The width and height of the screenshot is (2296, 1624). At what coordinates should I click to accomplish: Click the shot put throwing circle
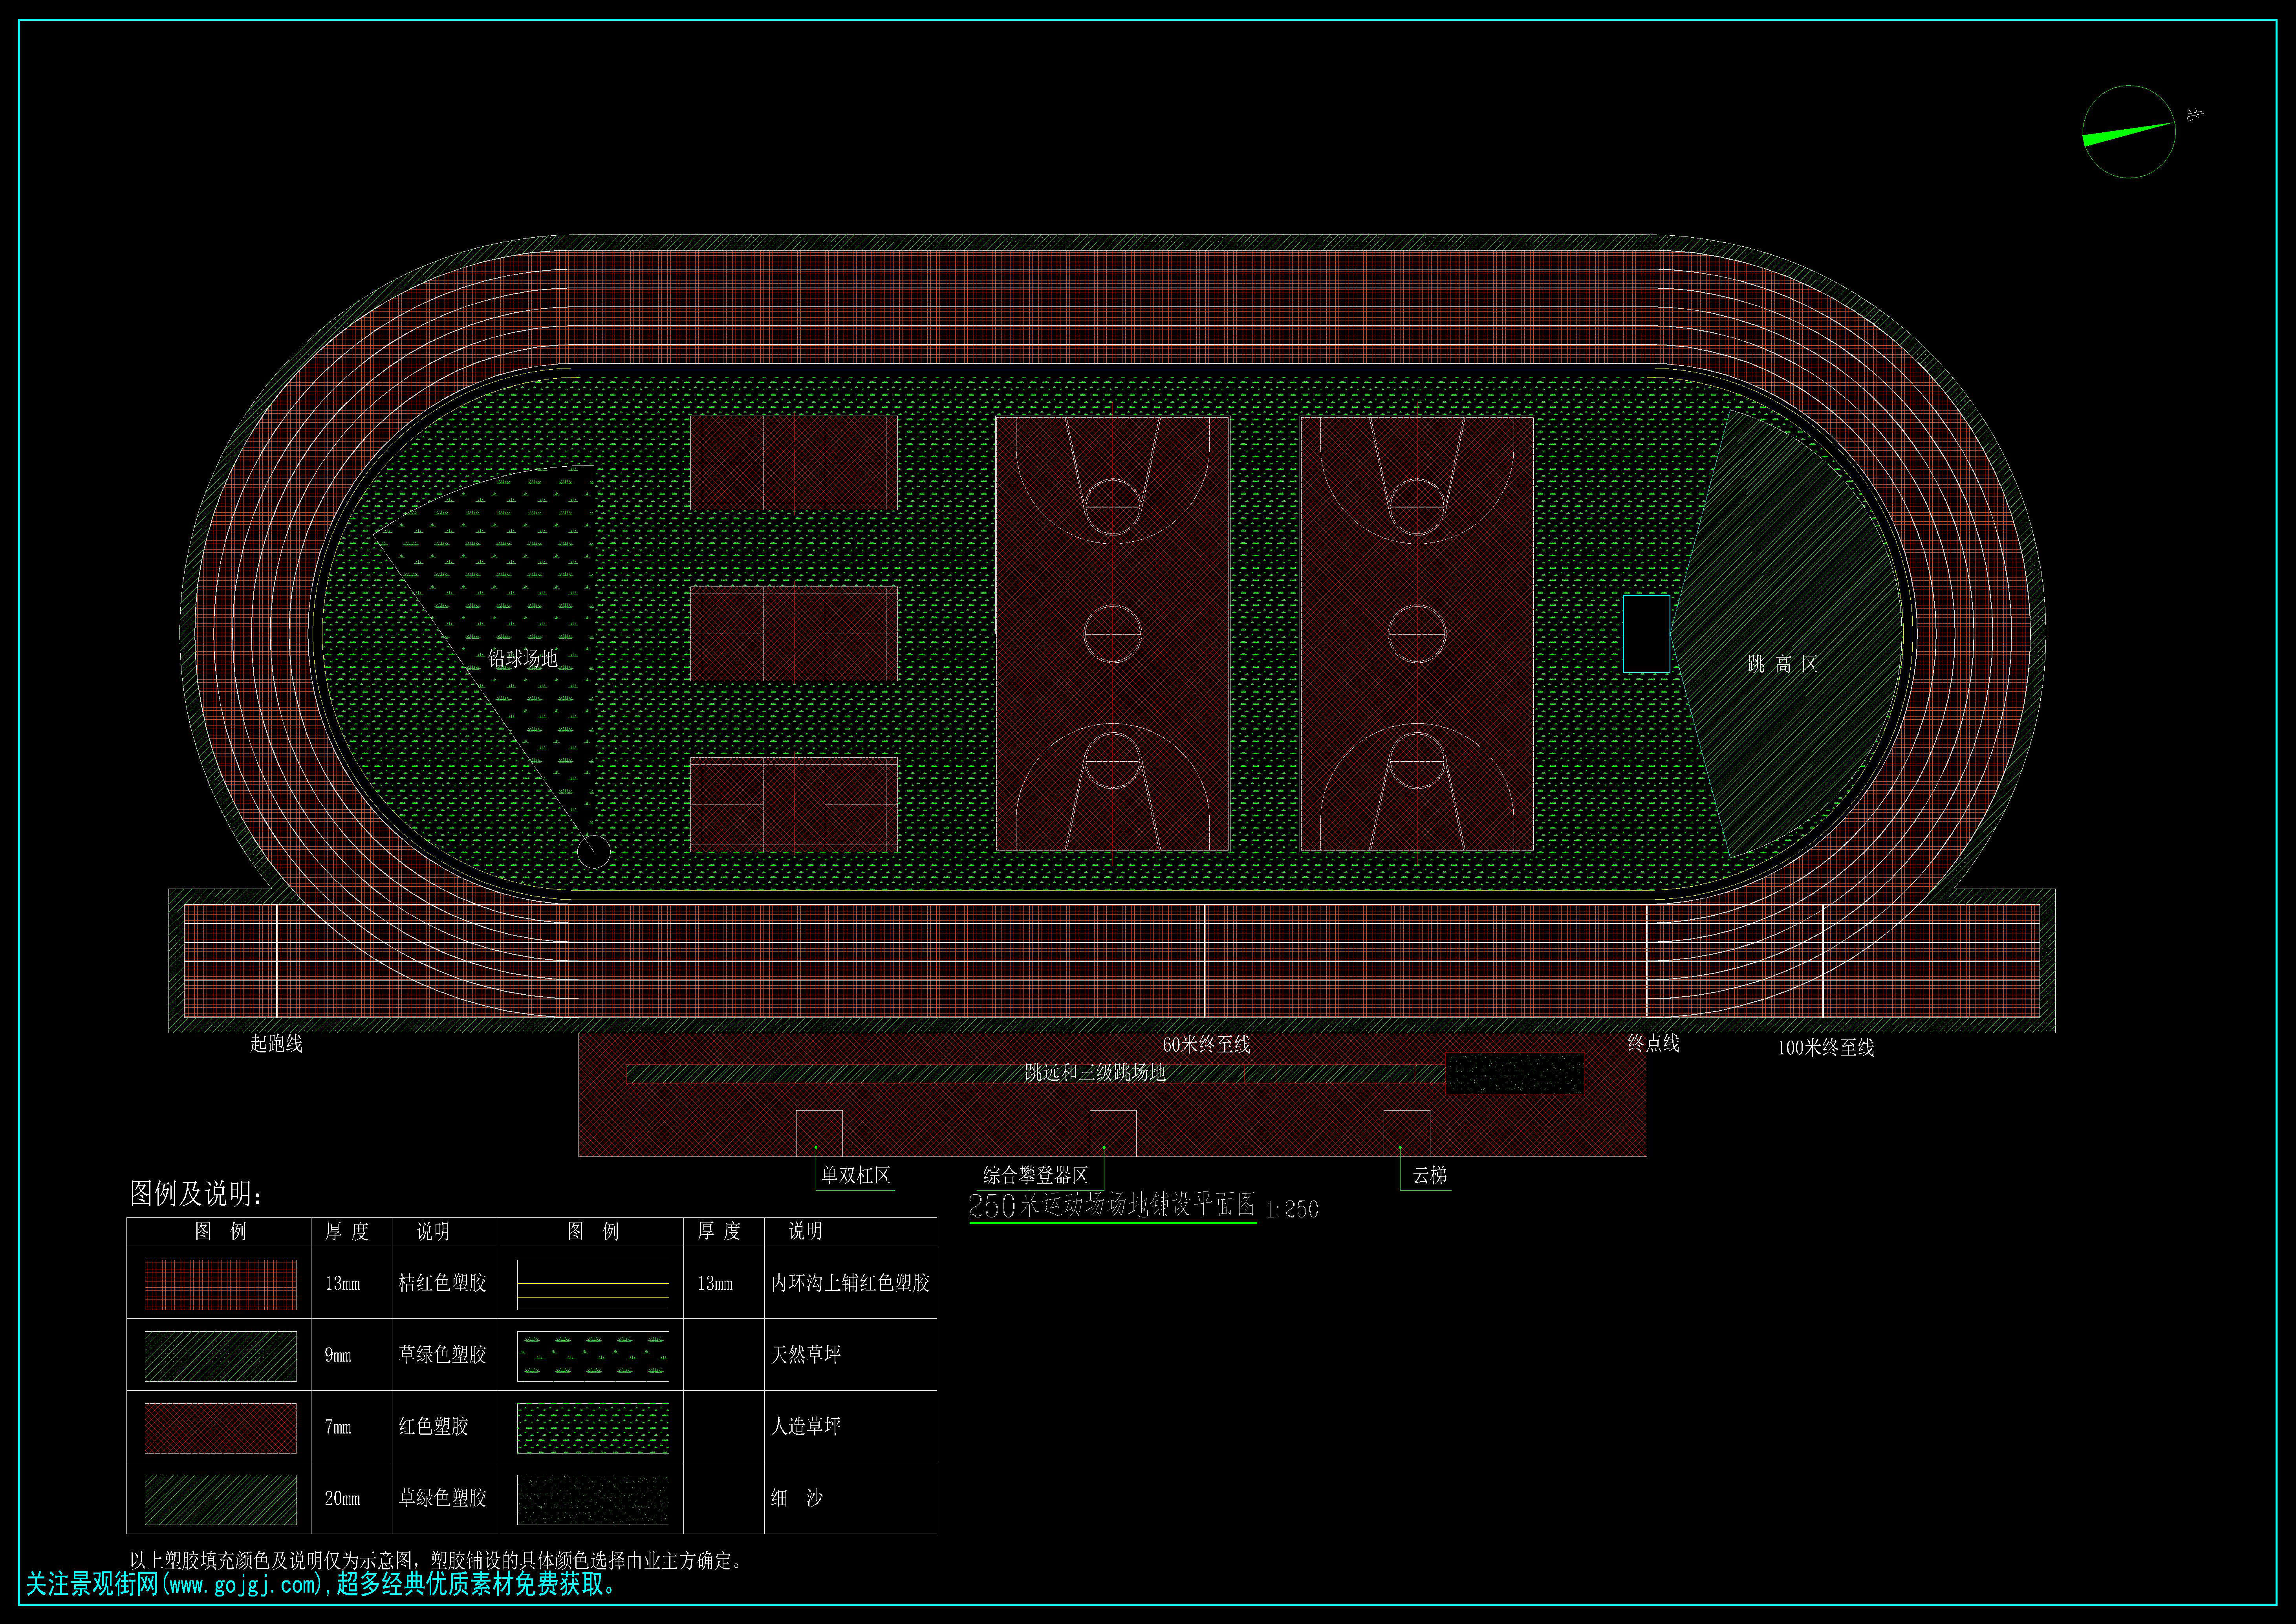593,852
